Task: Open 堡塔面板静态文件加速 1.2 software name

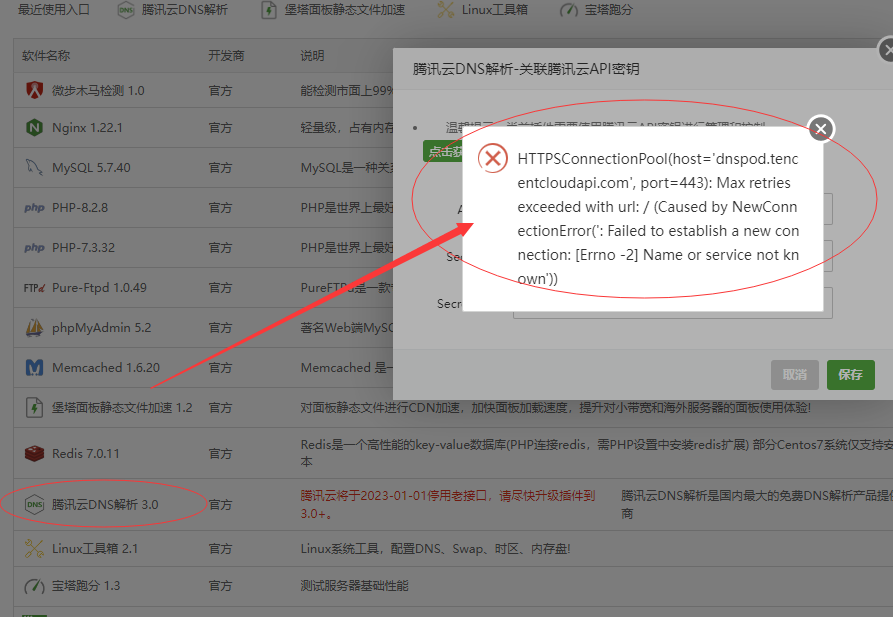Action: click(122, 407)
